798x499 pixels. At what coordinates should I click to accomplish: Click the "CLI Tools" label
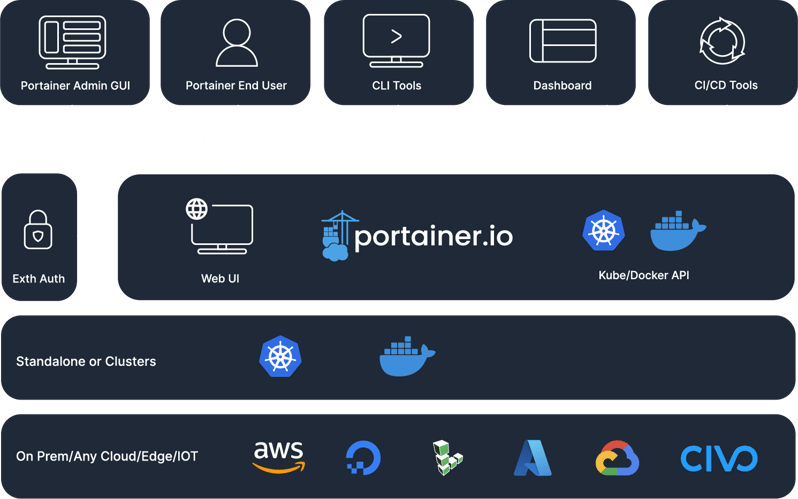(x=396, y=86)
